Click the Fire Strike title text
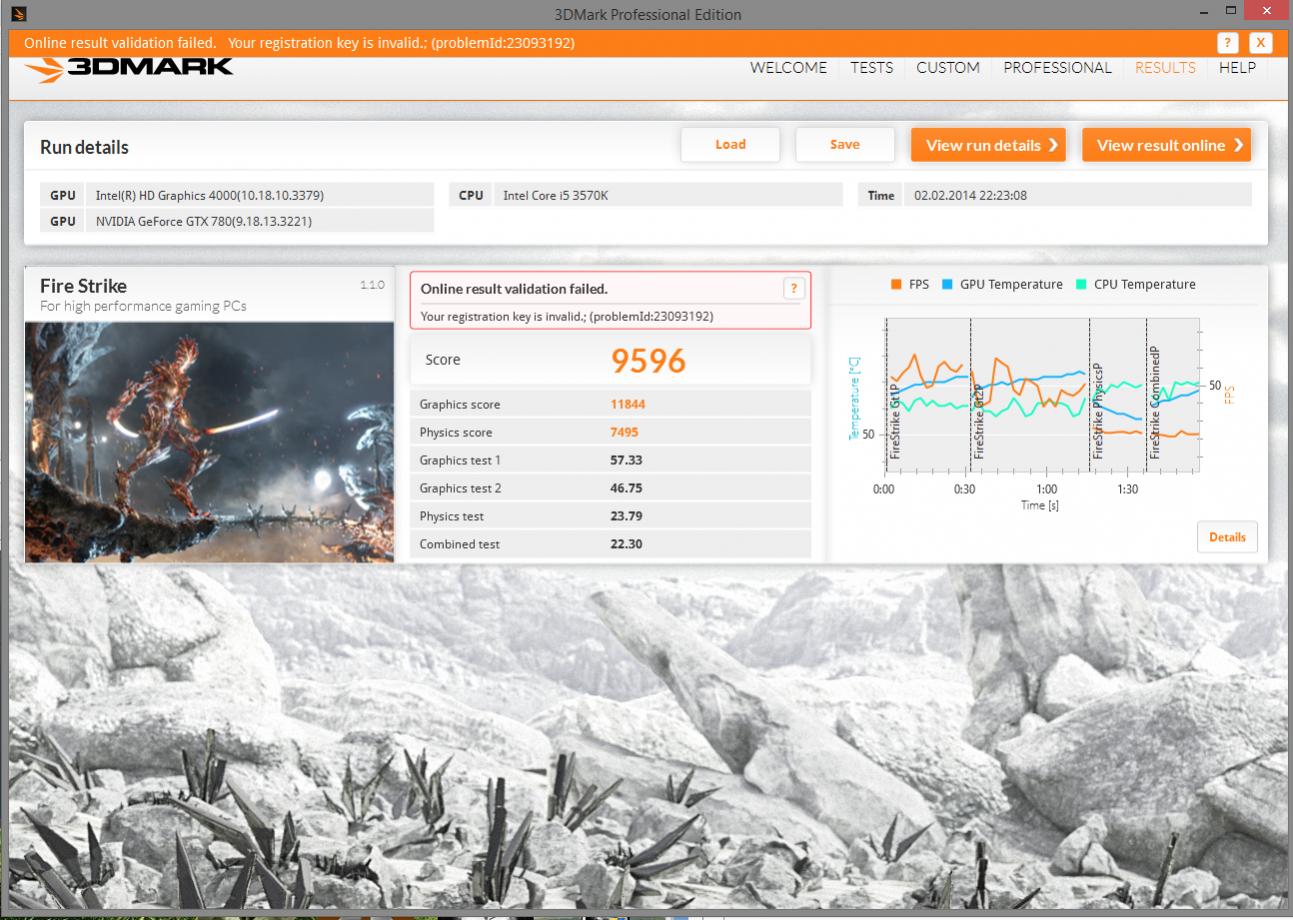This screenshot has width=1293, height=920. coord(83,286)
